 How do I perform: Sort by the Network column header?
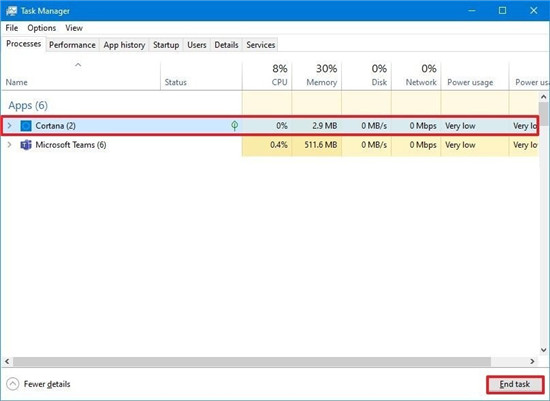416,75
